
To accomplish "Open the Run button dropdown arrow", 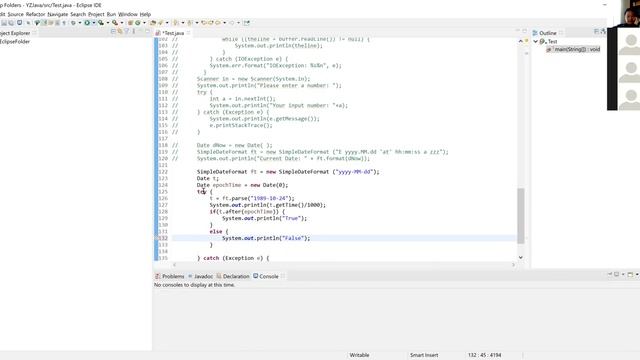I will pyautogui.click(x=93, y=23).
